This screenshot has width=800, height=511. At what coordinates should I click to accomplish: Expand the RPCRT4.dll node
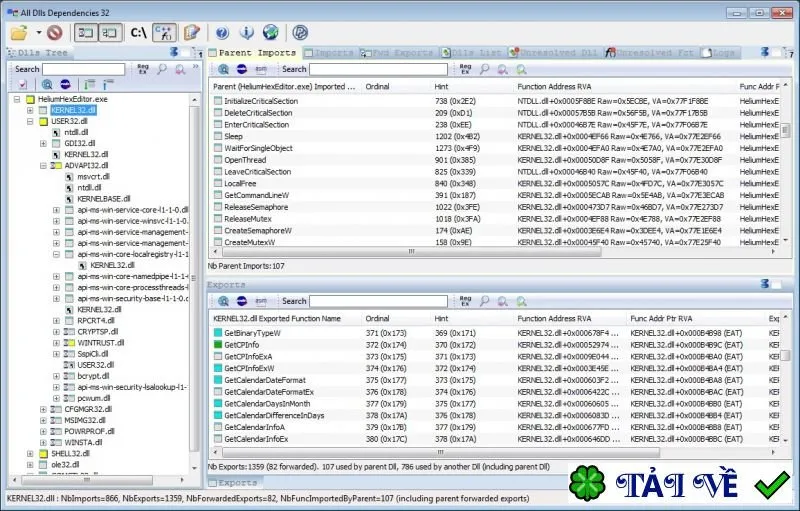pyautogui.click(x=57, y=321)
